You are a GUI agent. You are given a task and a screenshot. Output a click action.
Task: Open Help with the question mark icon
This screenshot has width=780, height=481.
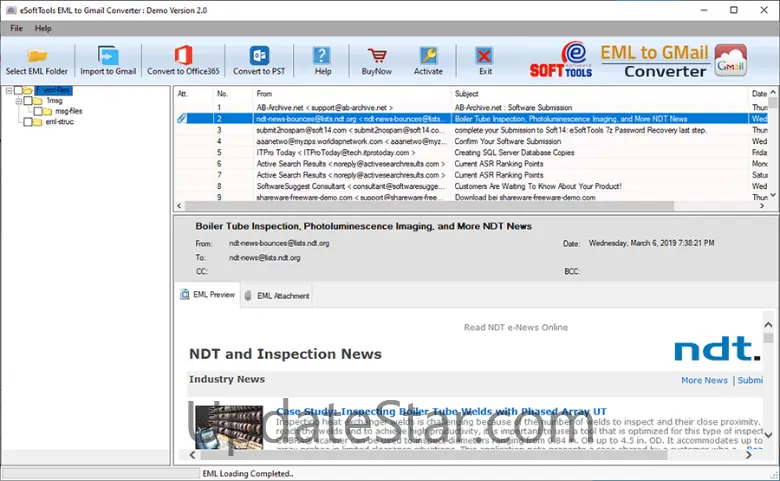pos(322,55)
